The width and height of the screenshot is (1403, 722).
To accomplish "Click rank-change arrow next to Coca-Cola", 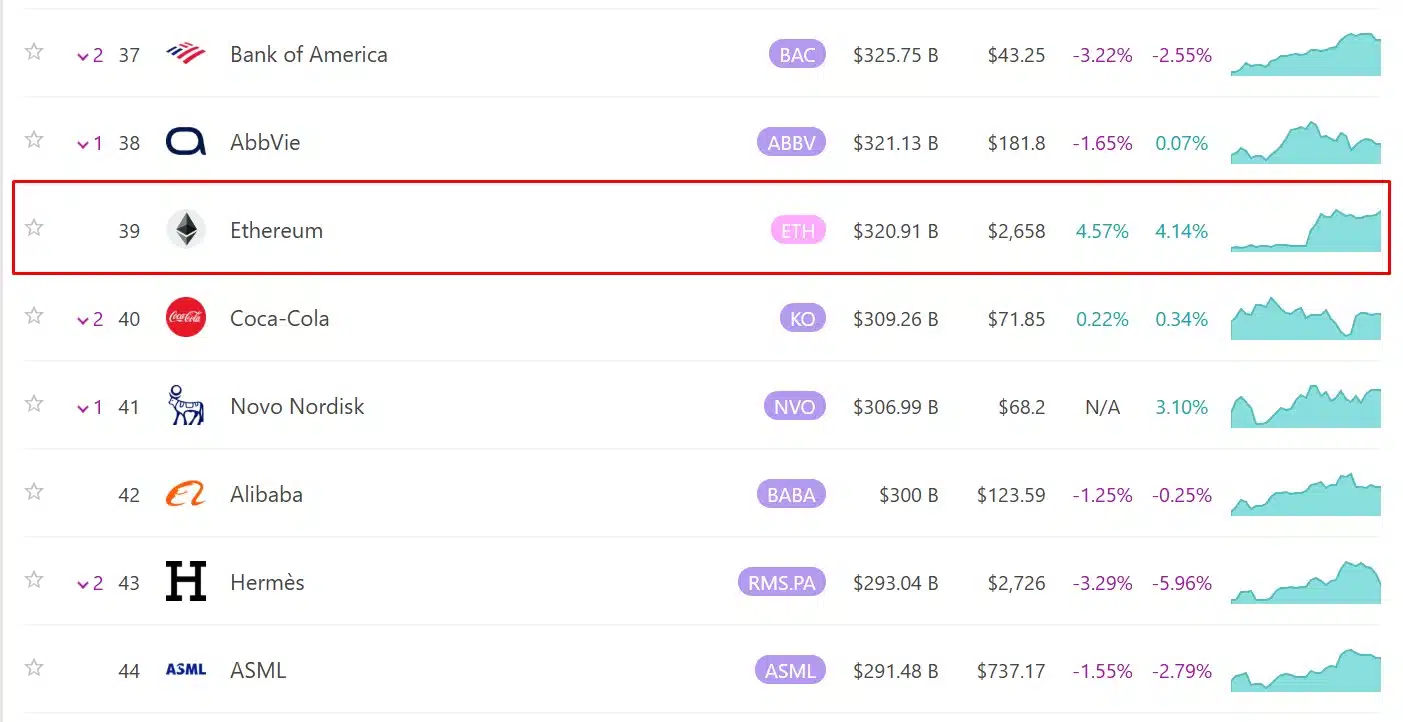I will (x=90, y=320).
